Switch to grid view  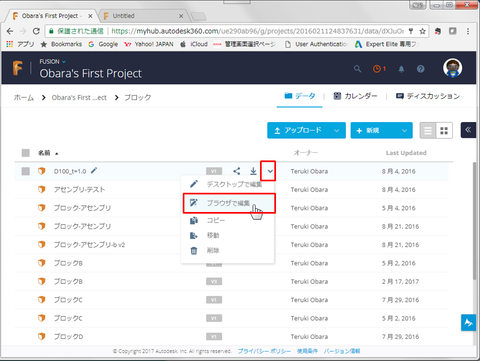(x=444, y=131)
